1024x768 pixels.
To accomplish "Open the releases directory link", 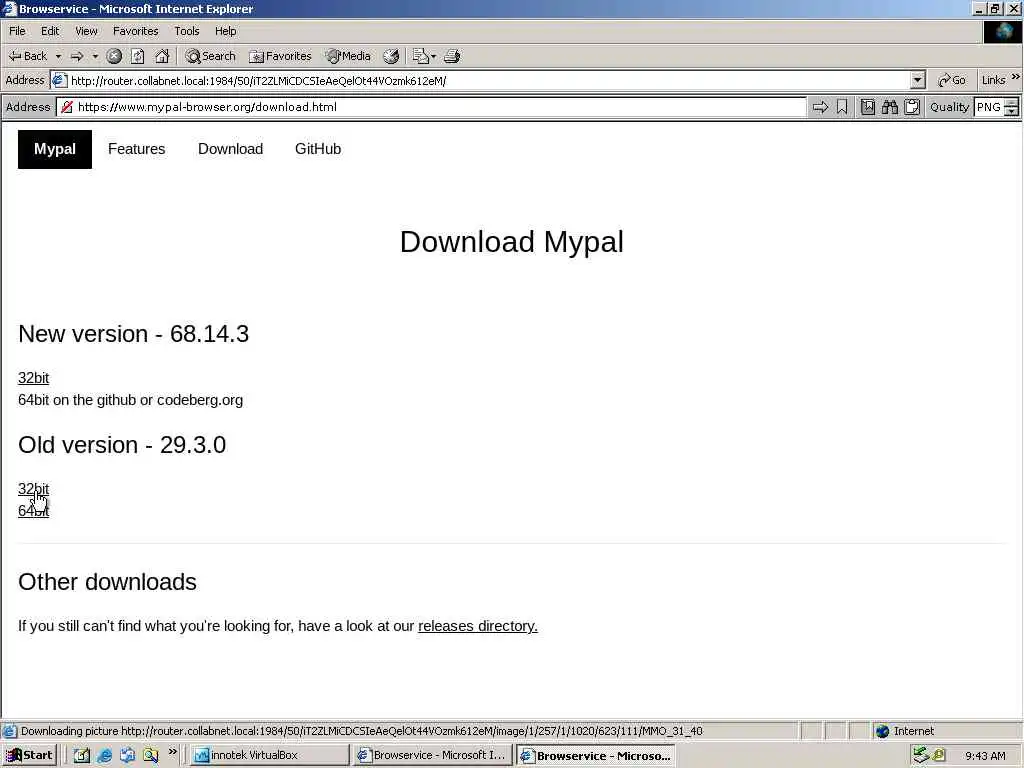I will (x=477, y=626).
